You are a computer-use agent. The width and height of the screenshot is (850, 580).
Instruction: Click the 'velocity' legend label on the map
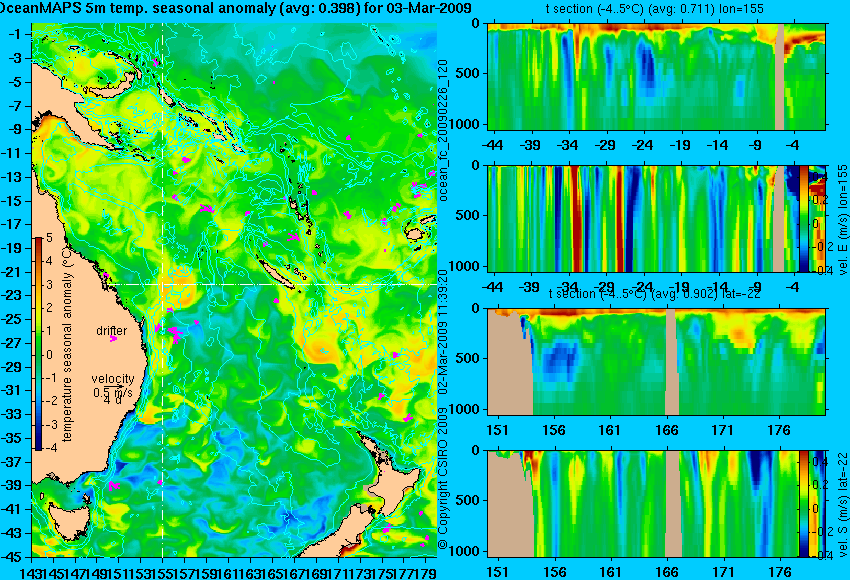(113, 379)
